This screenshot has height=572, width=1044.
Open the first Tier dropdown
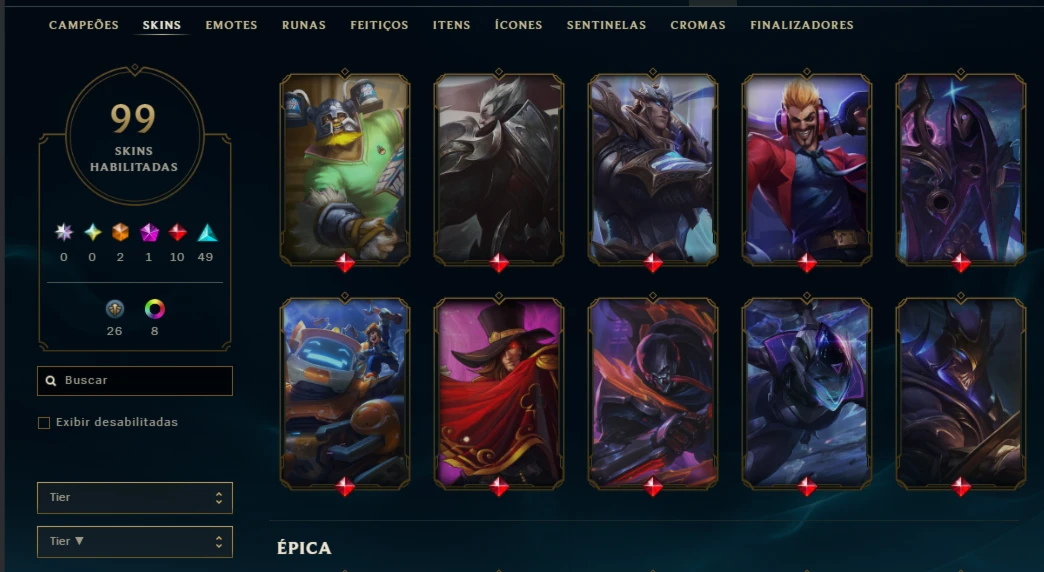(x=135, y=497)
